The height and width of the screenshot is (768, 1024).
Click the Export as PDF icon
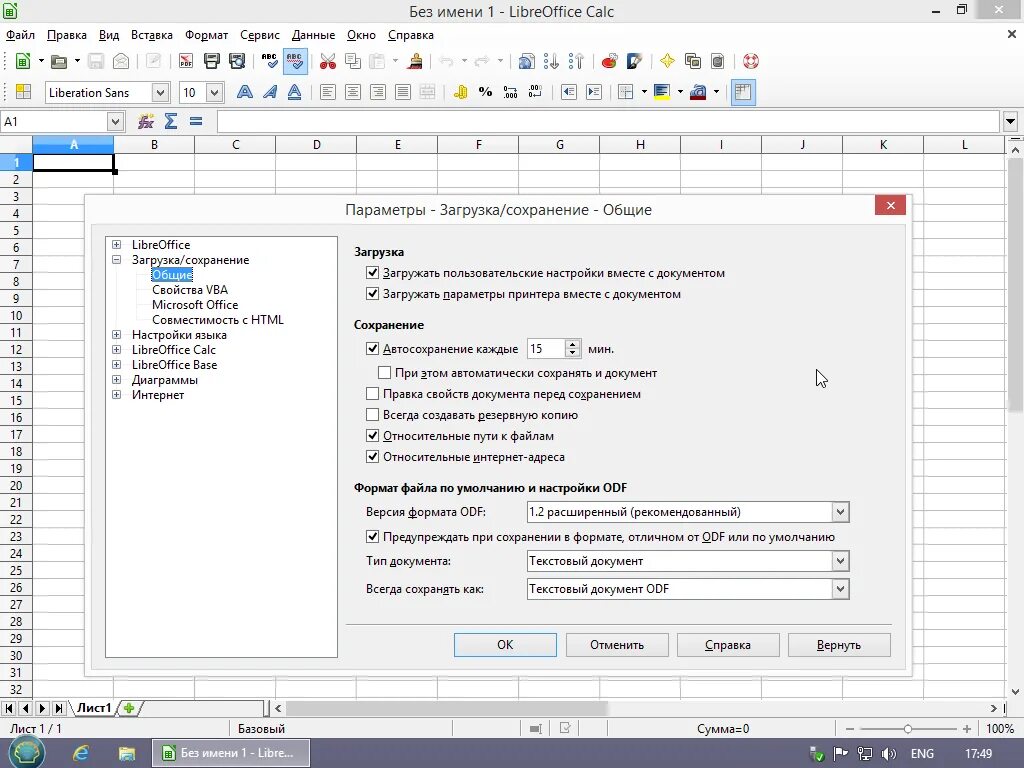(x=185, y=61)
